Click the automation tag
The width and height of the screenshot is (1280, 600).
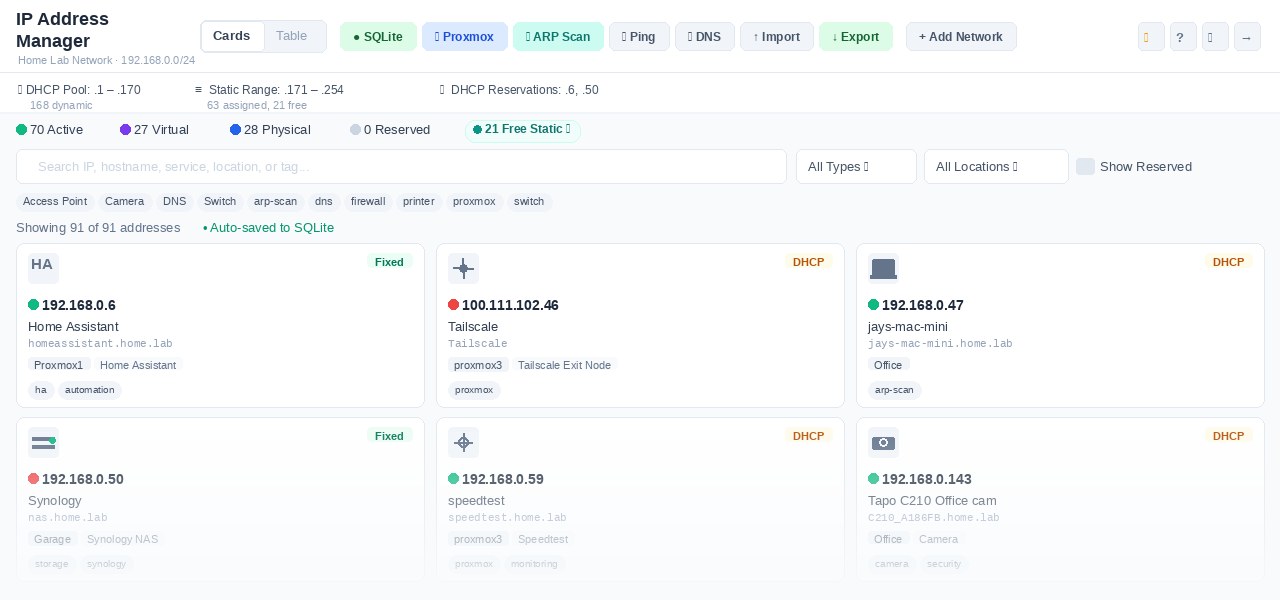[90, 390]
